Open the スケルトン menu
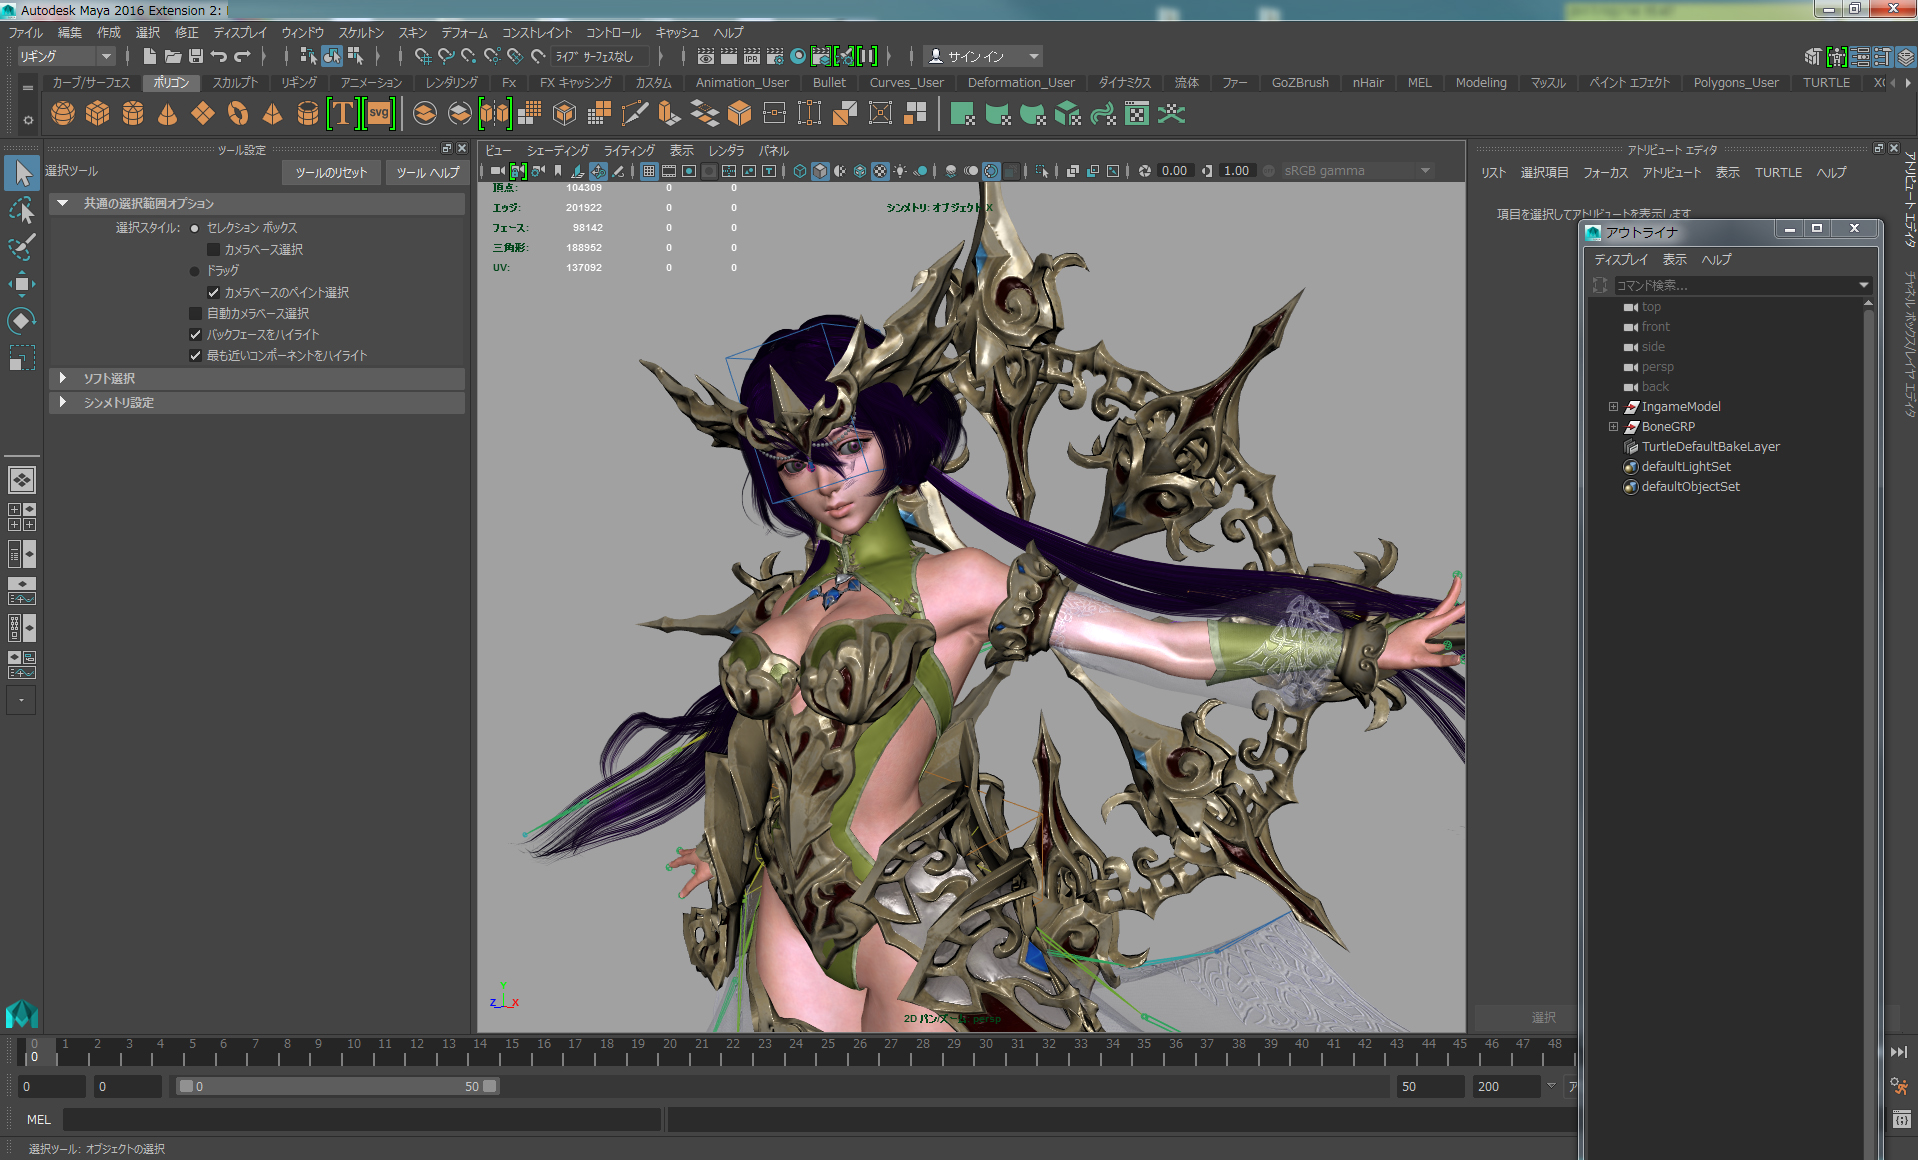This screenshot has width=1918, height=1160. [360, 33]
